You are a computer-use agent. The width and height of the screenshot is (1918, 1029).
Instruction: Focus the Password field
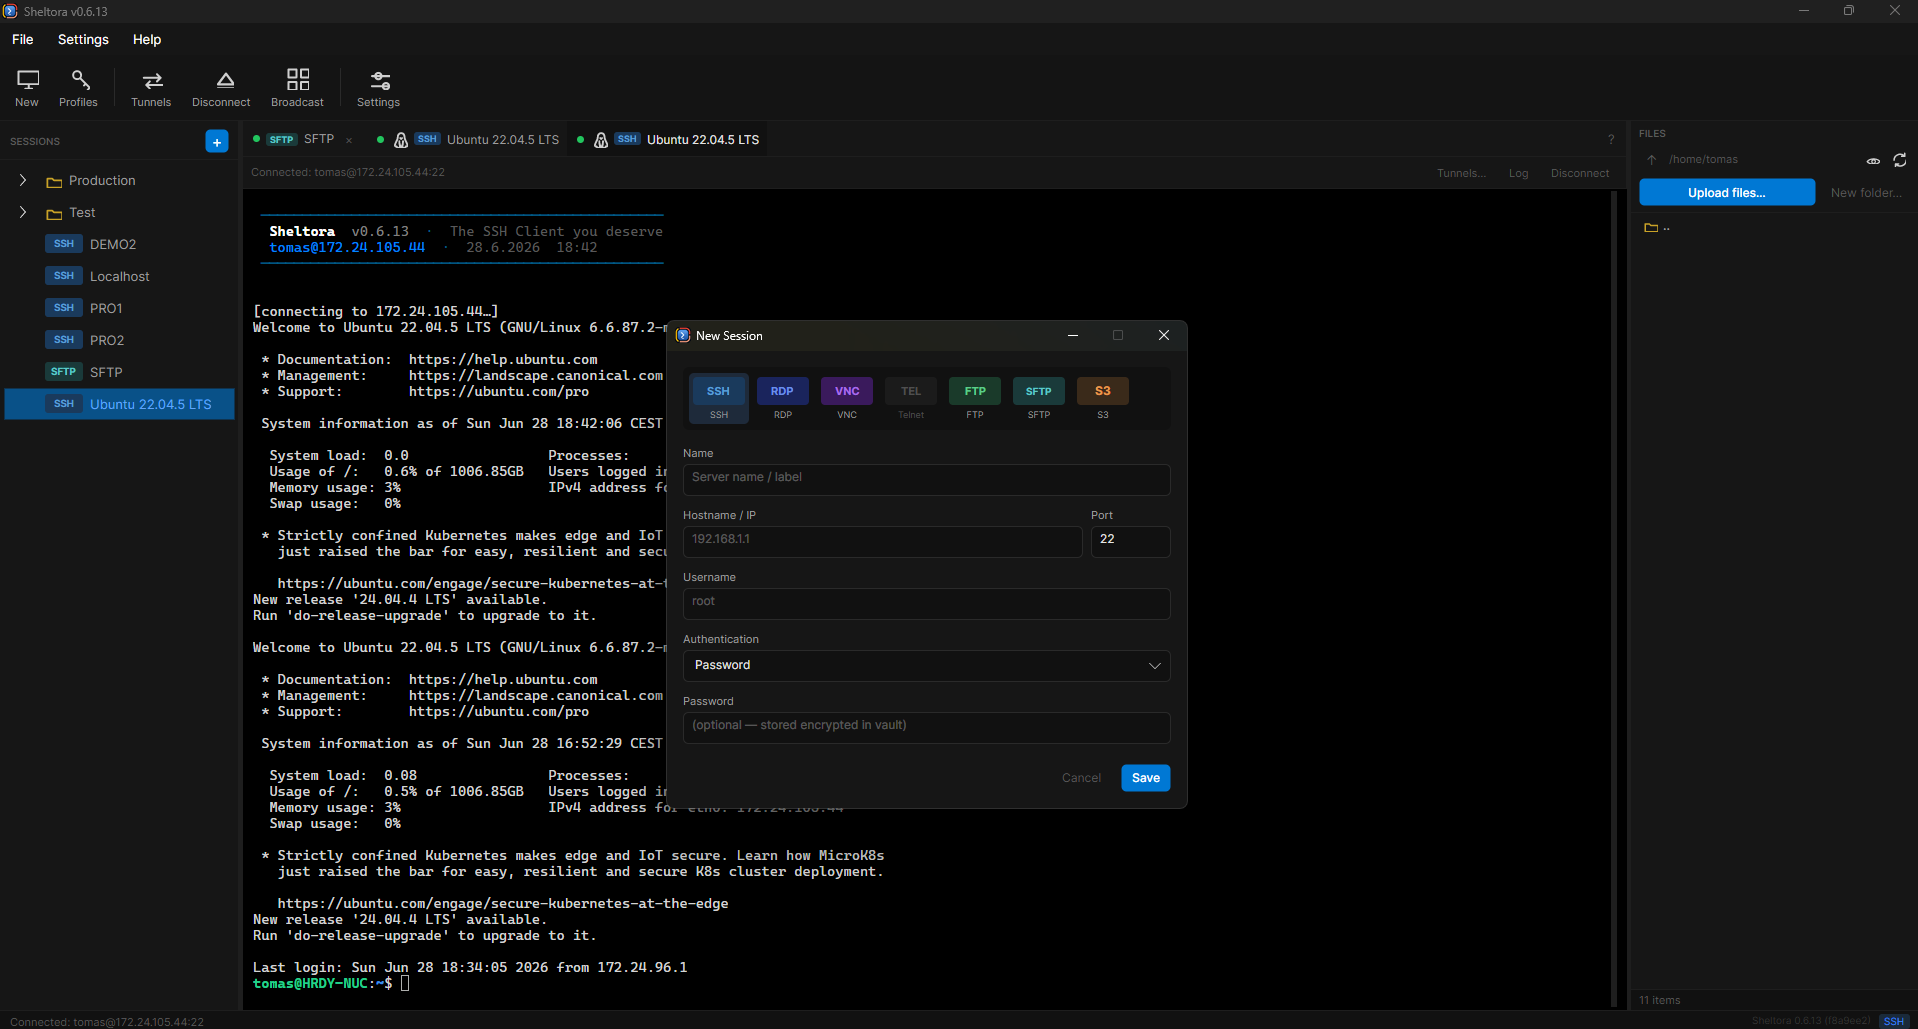(926, 727)
